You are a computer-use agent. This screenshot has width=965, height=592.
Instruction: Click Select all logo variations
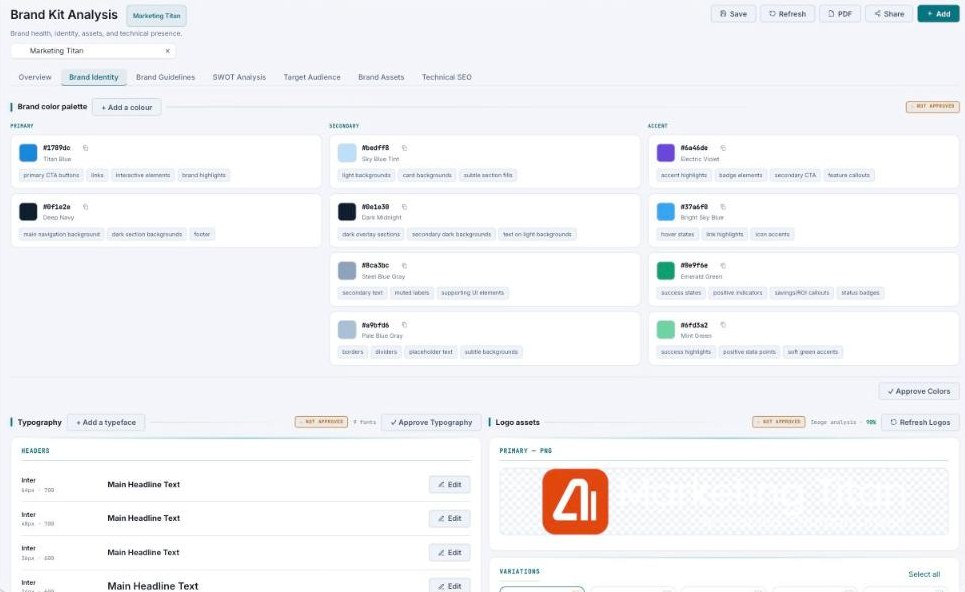point(924,574)
